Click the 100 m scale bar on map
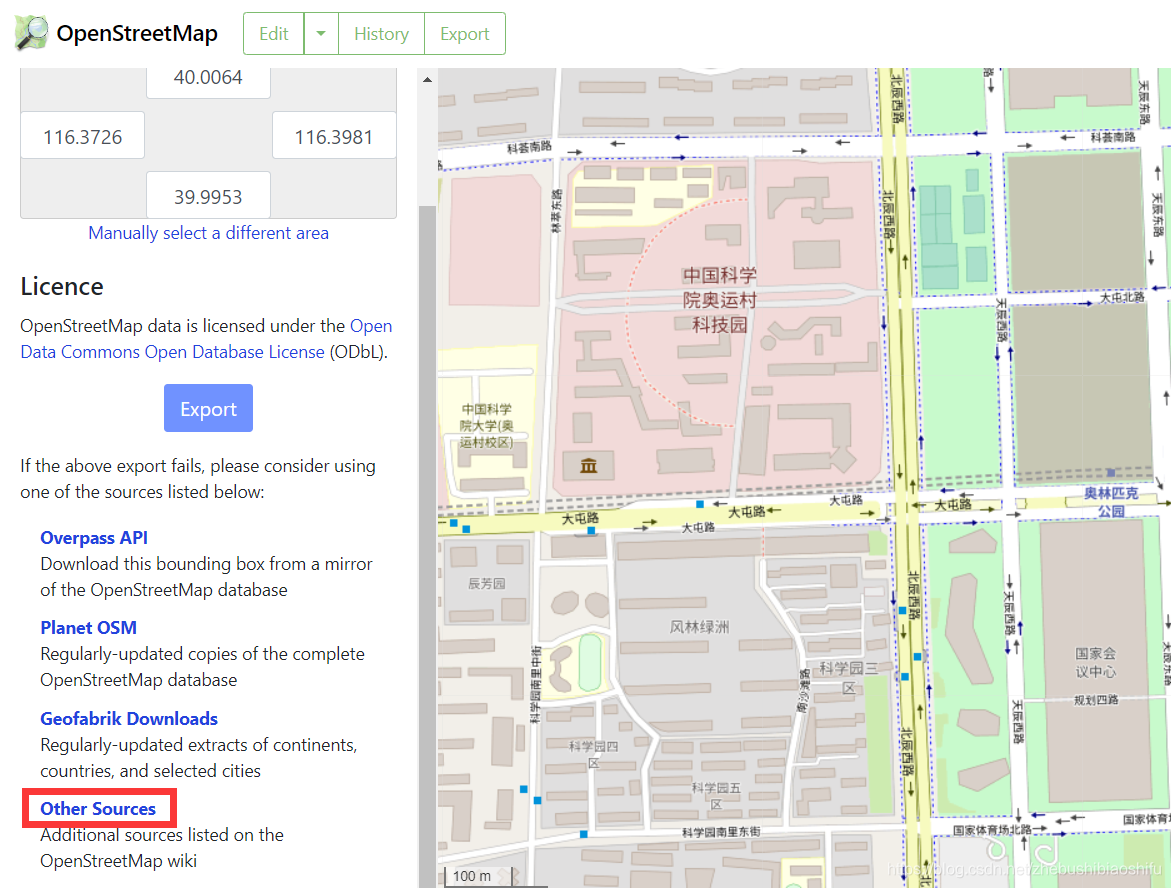 [x=475, y=875]
